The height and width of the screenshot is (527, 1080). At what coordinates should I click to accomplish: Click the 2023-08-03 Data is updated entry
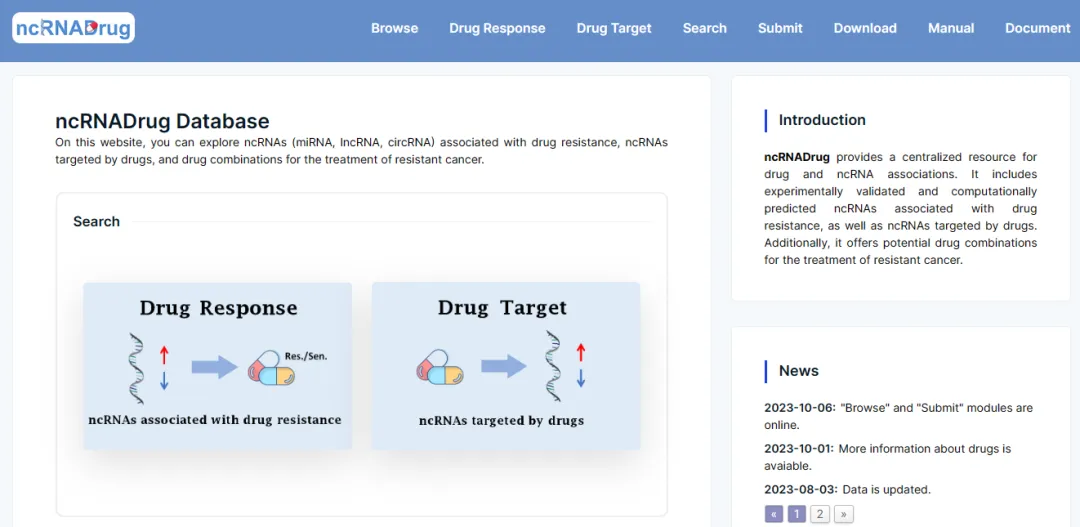[x=847, y=490]
